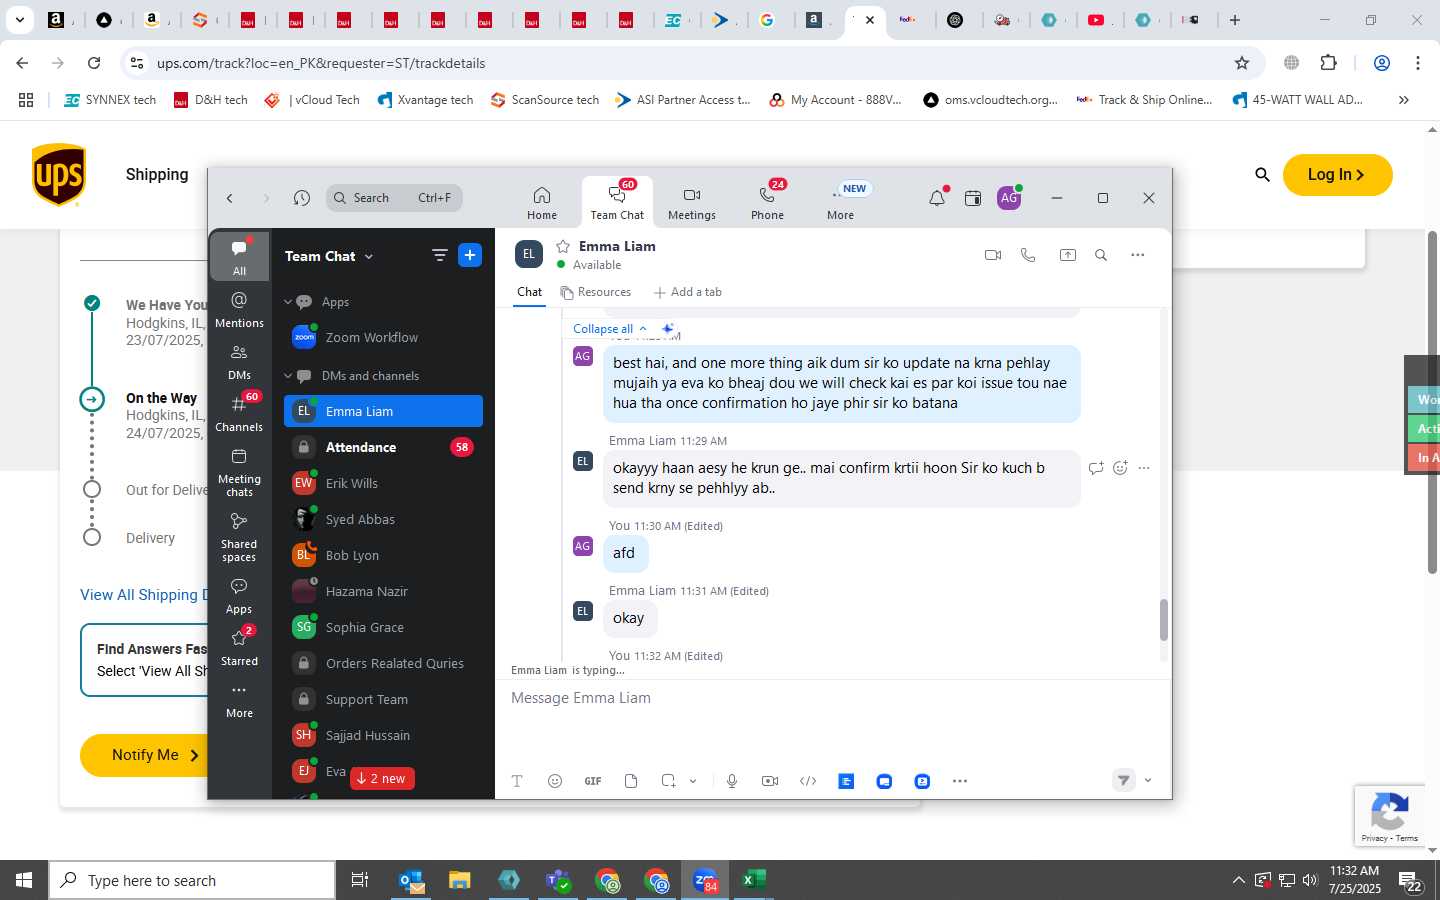Start video call with Emma Liam
This screenshot has width=1440, height=900.
[x=993, y=255]
